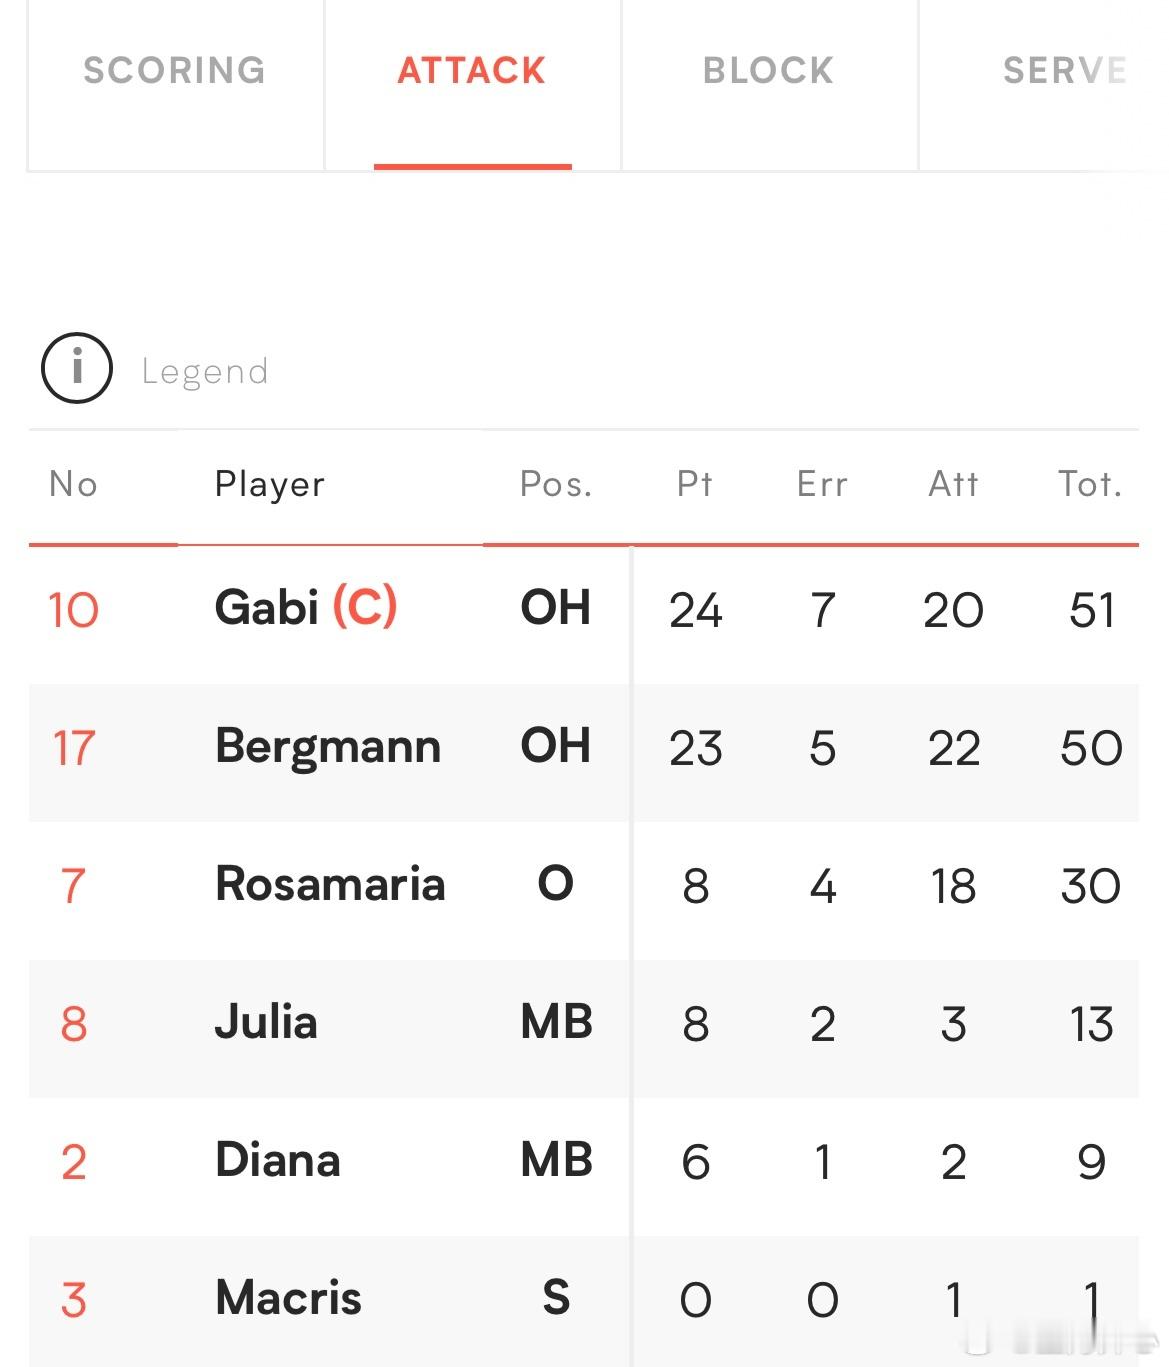Sort by the Player column header
This screenshot has height=1367, width=1169.
(x=270, y=484)
